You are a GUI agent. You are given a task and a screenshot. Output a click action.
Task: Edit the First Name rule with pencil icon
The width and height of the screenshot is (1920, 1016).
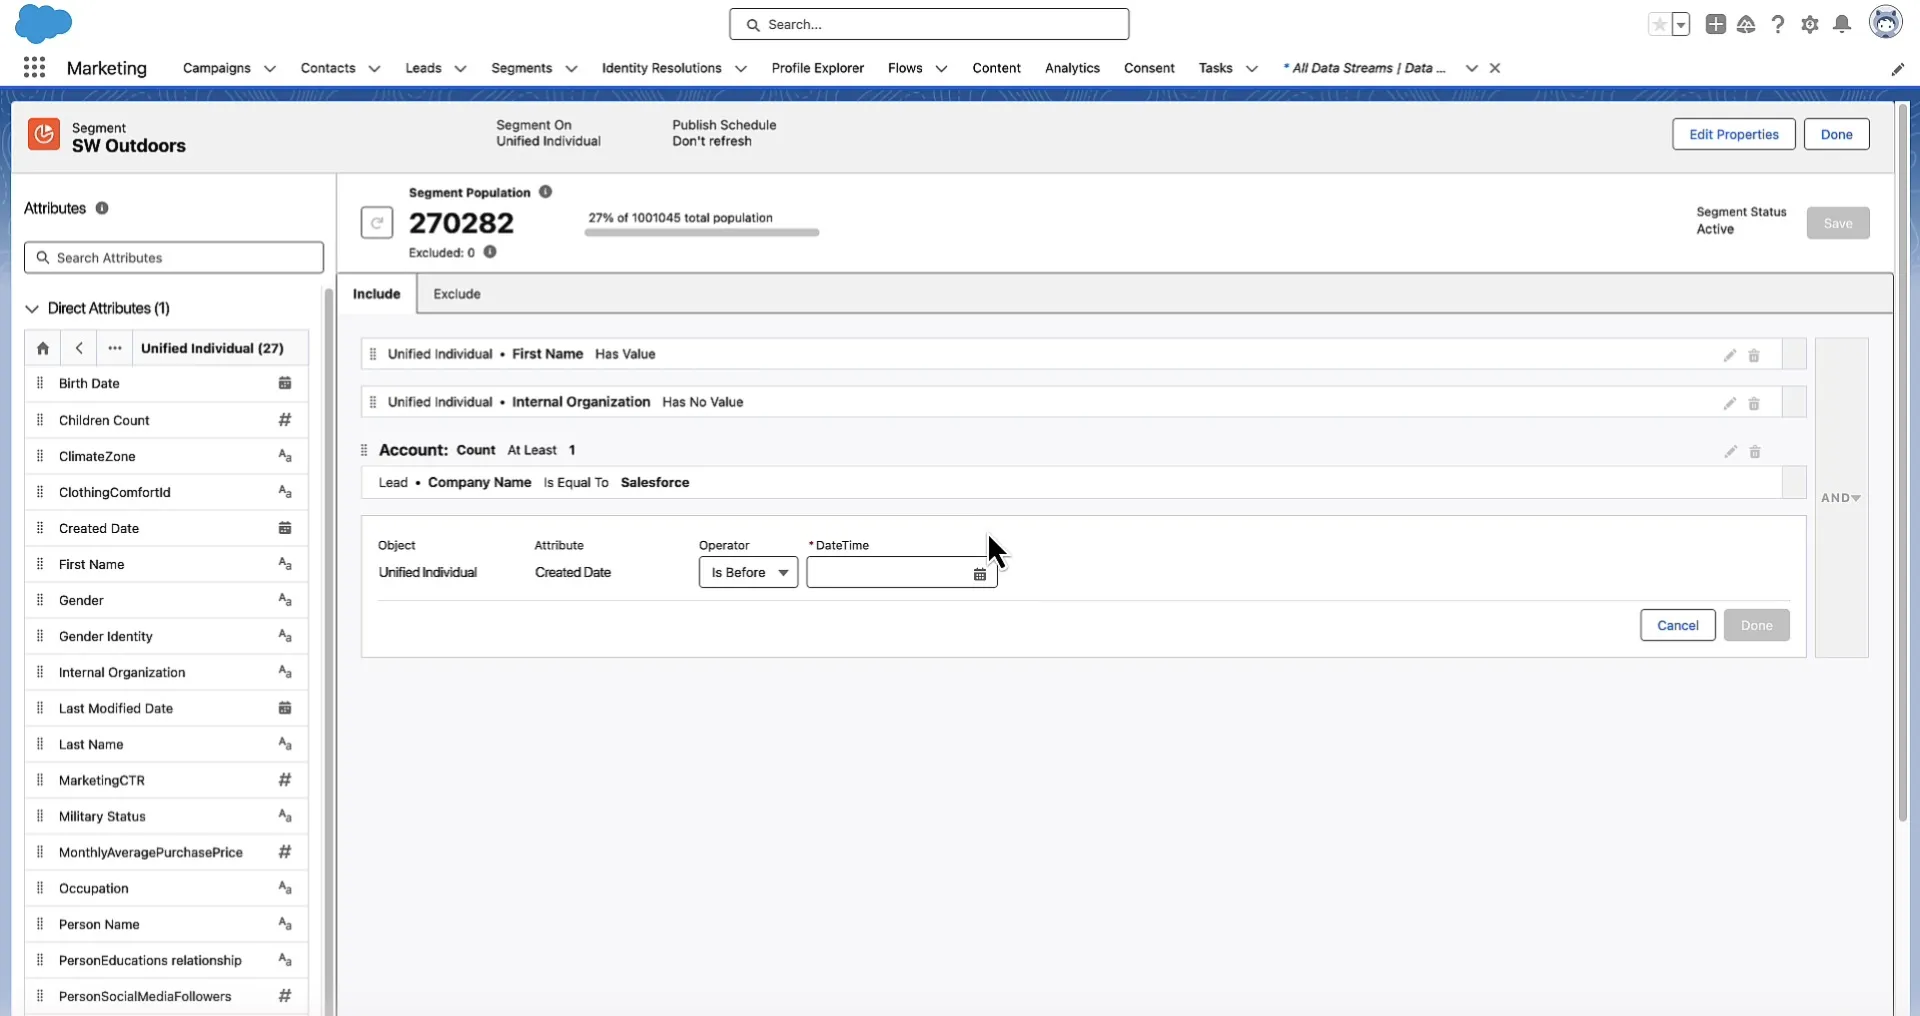(1730, 355)
